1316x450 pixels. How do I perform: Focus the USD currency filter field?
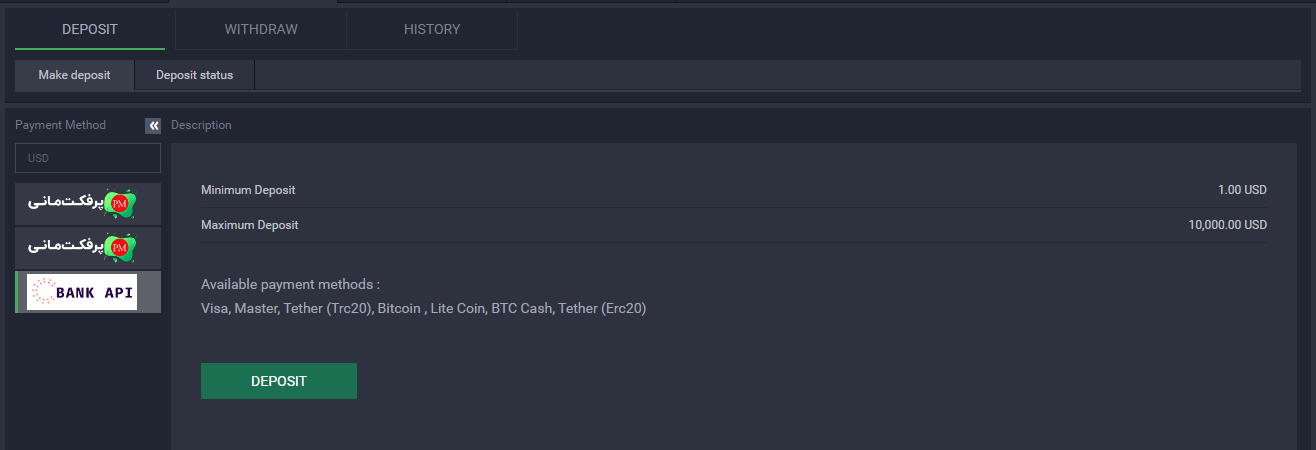tap(88, 158)
